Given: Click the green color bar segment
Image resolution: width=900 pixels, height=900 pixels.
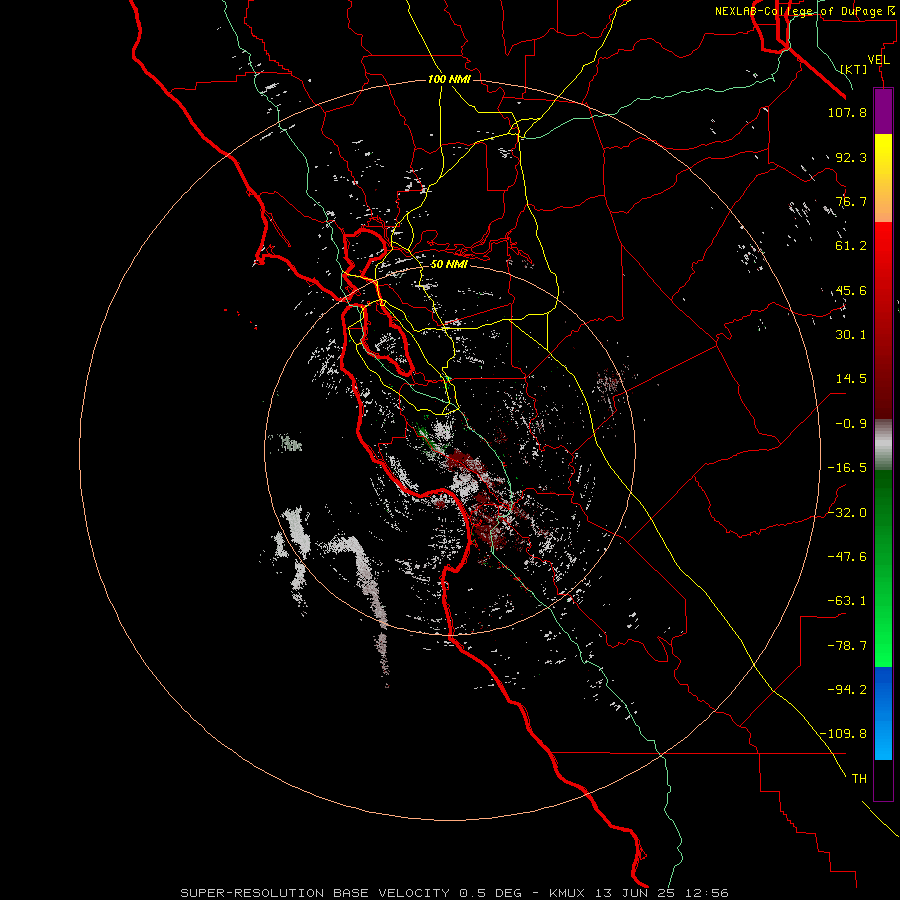Looking at the screenshot, I should click(883, 568).
